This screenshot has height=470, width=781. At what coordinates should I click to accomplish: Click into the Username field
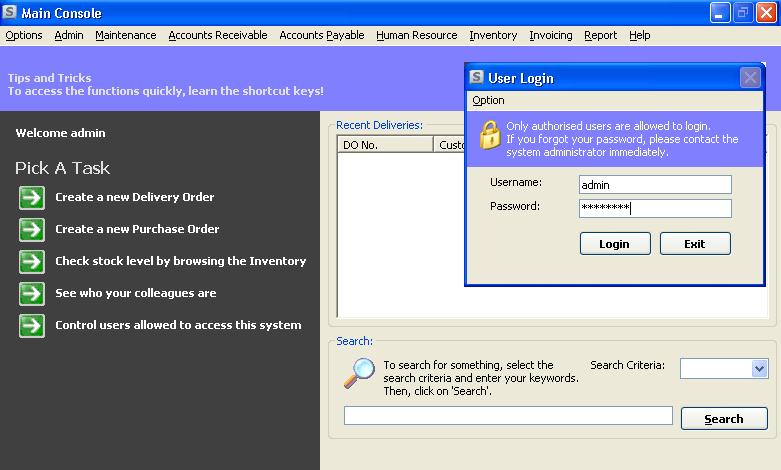[x=655, y=185]
